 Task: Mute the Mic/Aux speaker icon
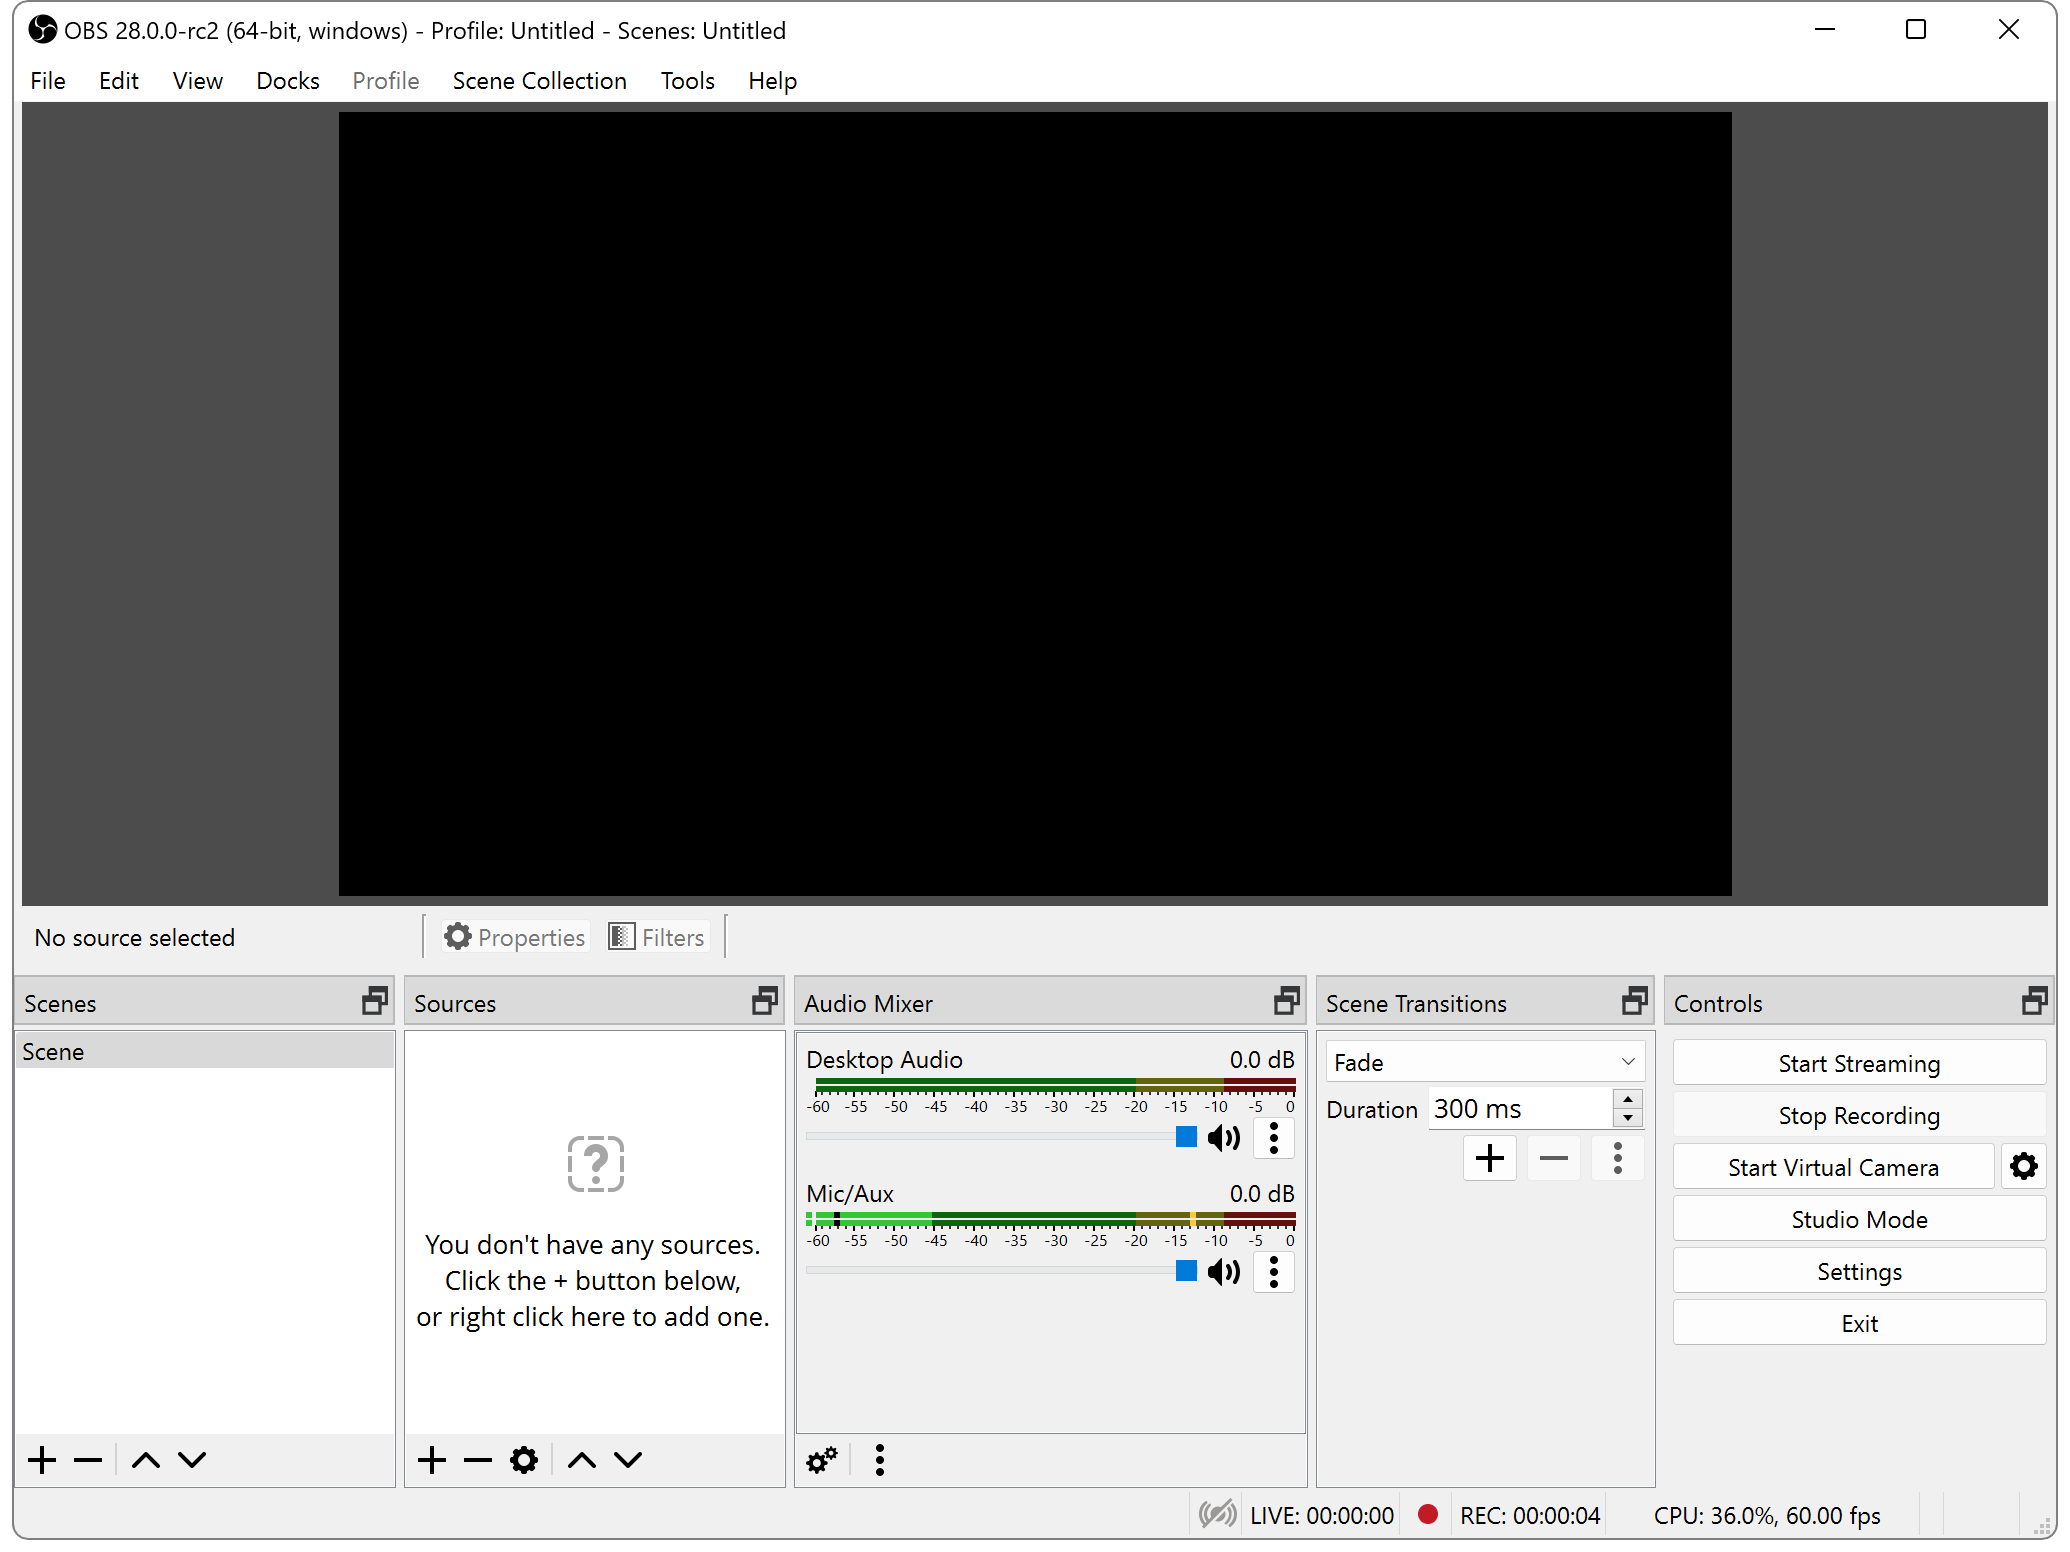(1223, 1272)
